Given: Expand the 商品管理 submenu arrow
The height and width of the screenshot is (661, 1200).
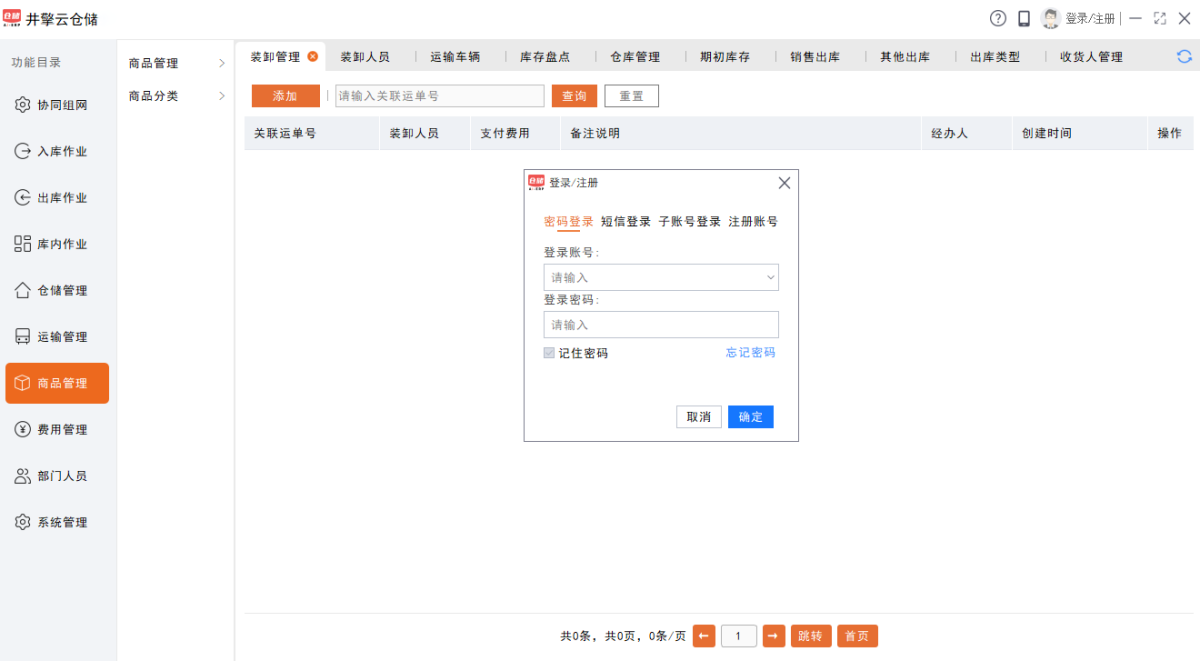Looking at the screenshot, I should click(x=222, y=63).
